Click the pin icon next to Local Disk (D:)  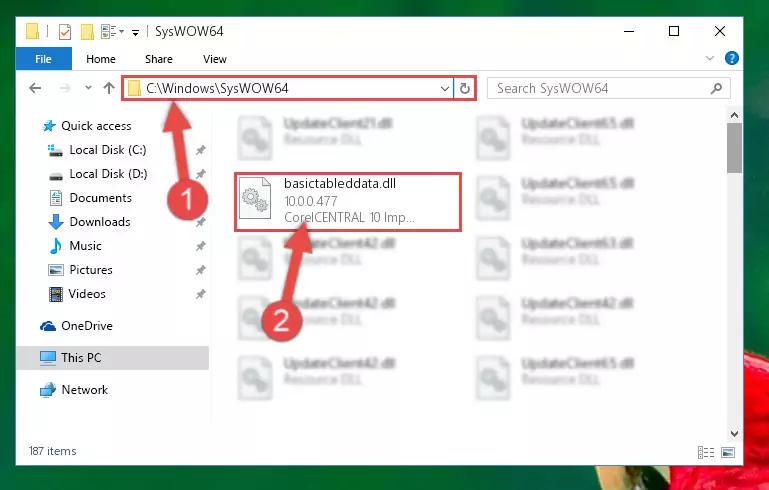(x=201, y=174)
